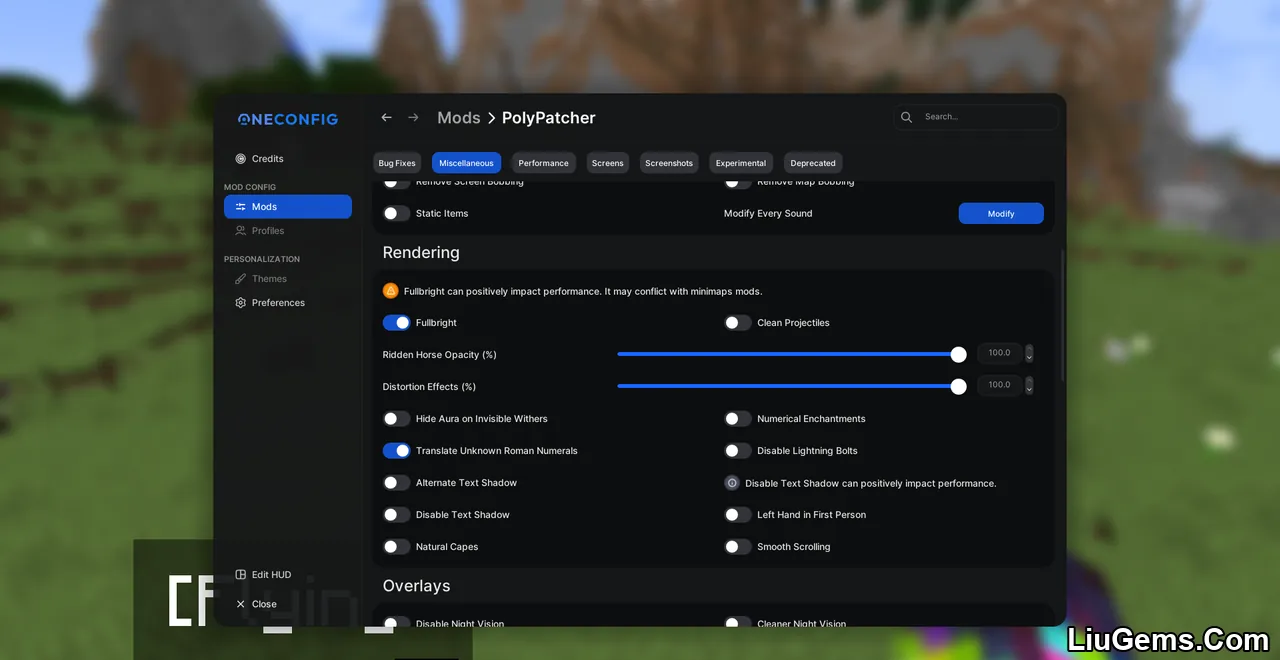Click Distortion Effects stepper arrows
The image size is (1280, 660).
click(1029, 386)
